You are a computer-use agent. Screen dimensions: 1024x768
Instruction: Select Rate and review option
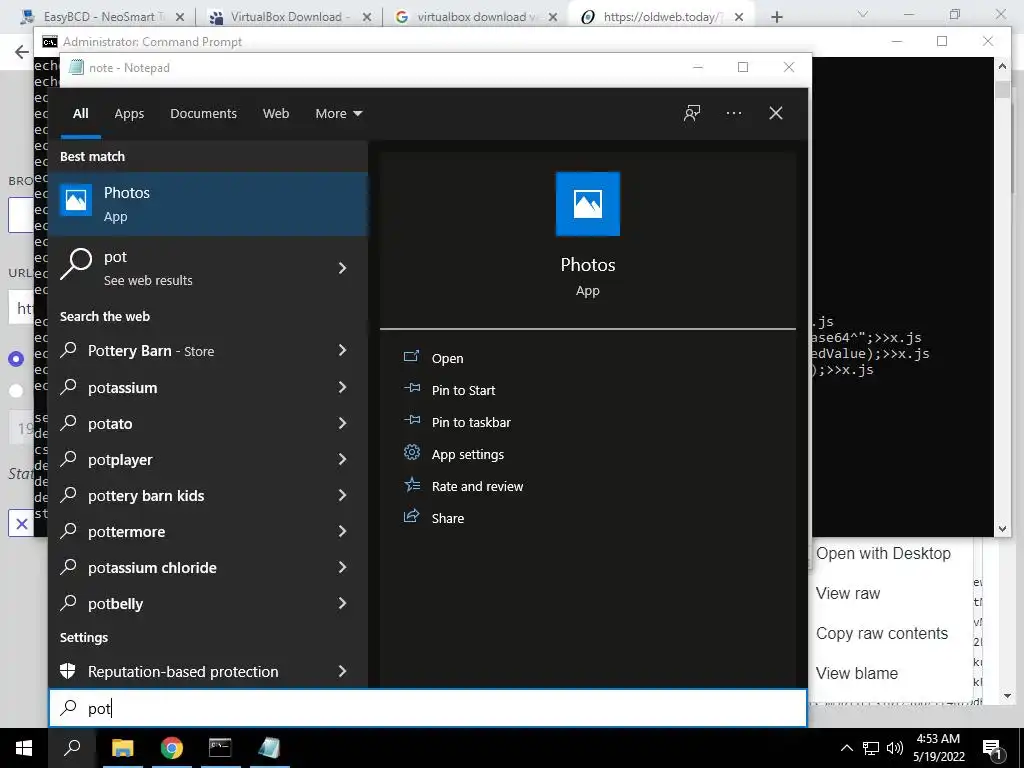tap(477, 487)
